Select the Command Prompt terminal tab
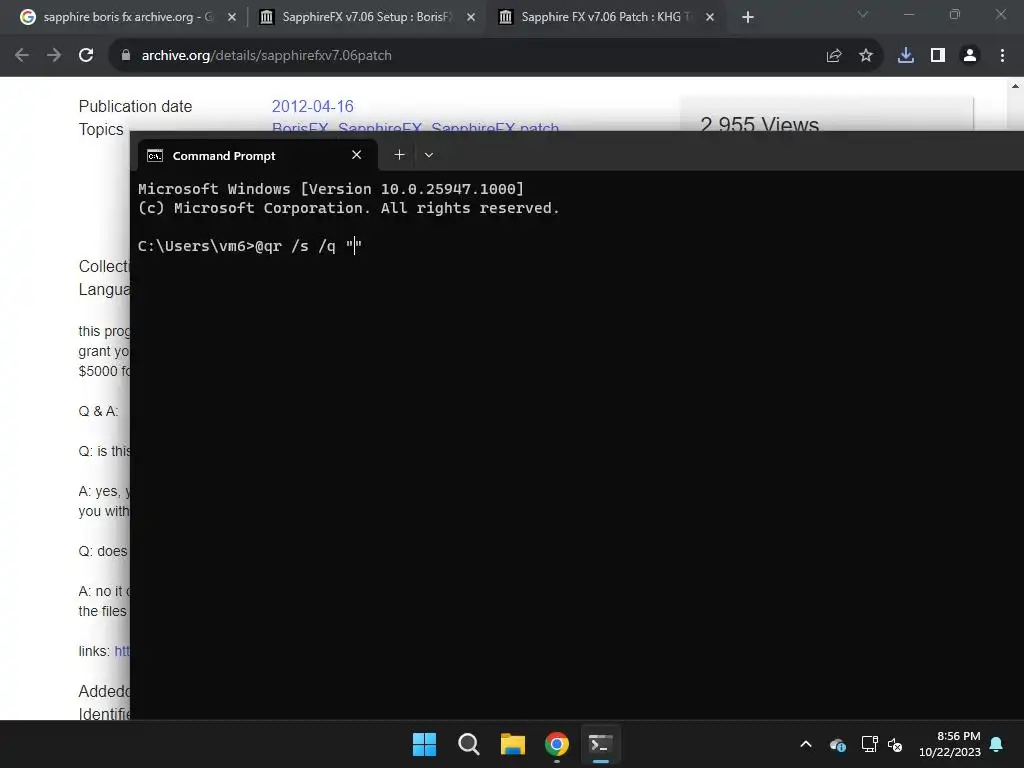The width and height of the screenshot is (1024, 768). click(x=257, y=155)
